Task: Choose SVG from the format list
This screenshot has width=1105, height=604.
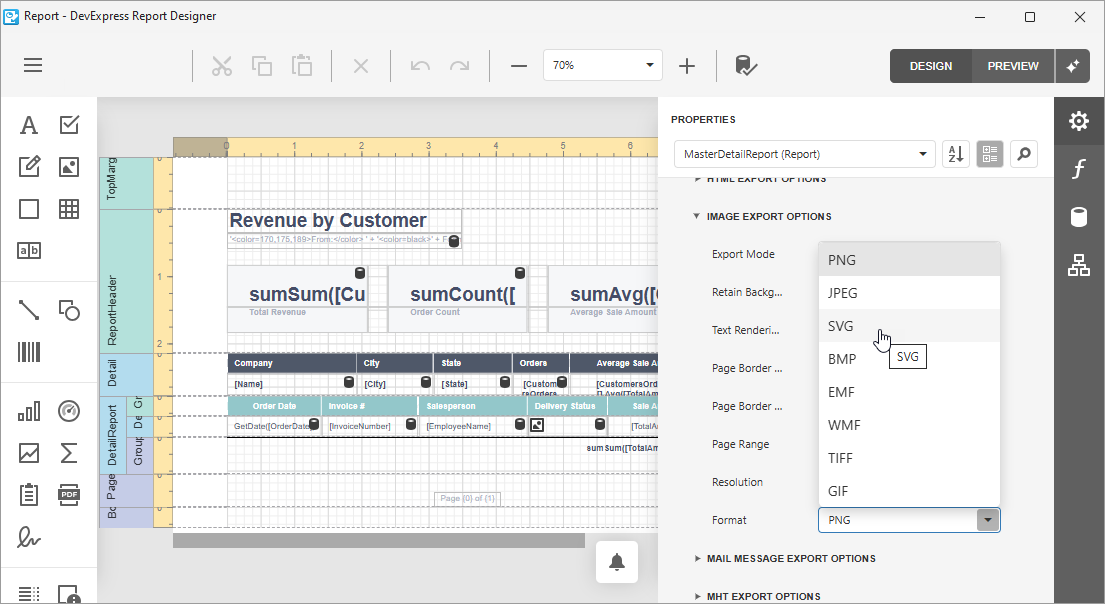Action: pos(841,326)
